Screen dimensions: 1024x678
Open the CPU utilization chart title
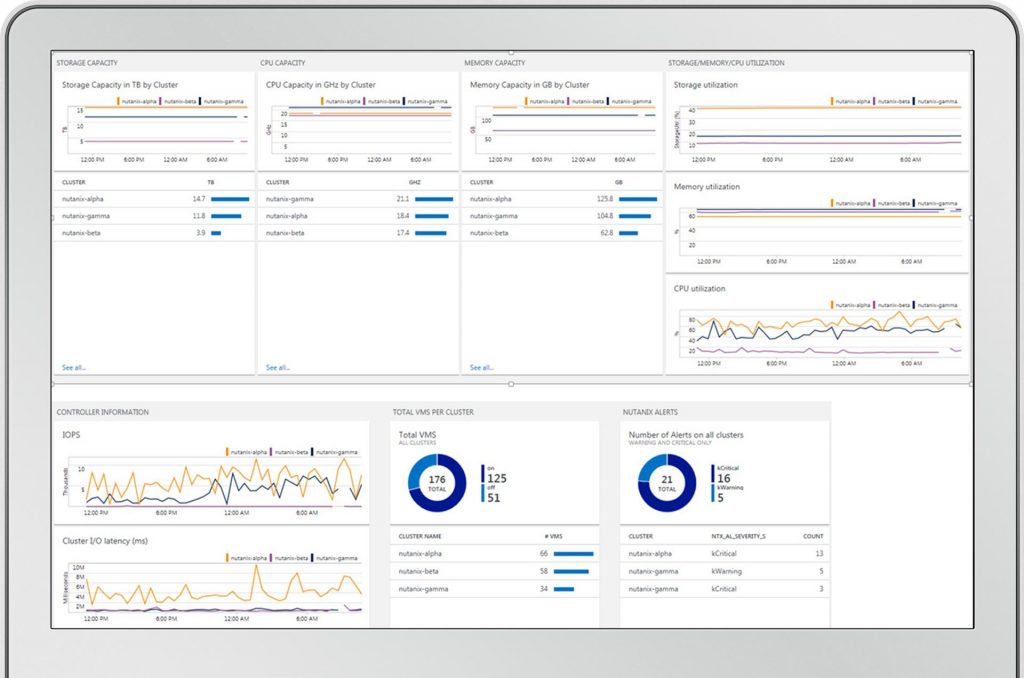point(699,289)
